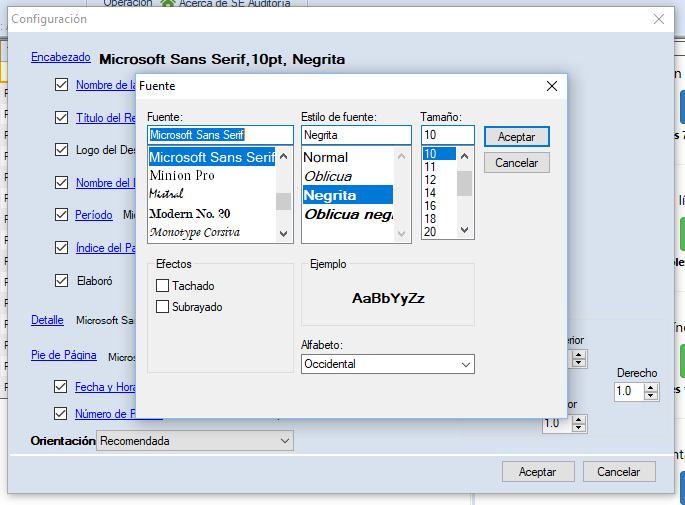The image size is (685, 505).
Task: Select Minion Pro font
Action: click(182, 176)
